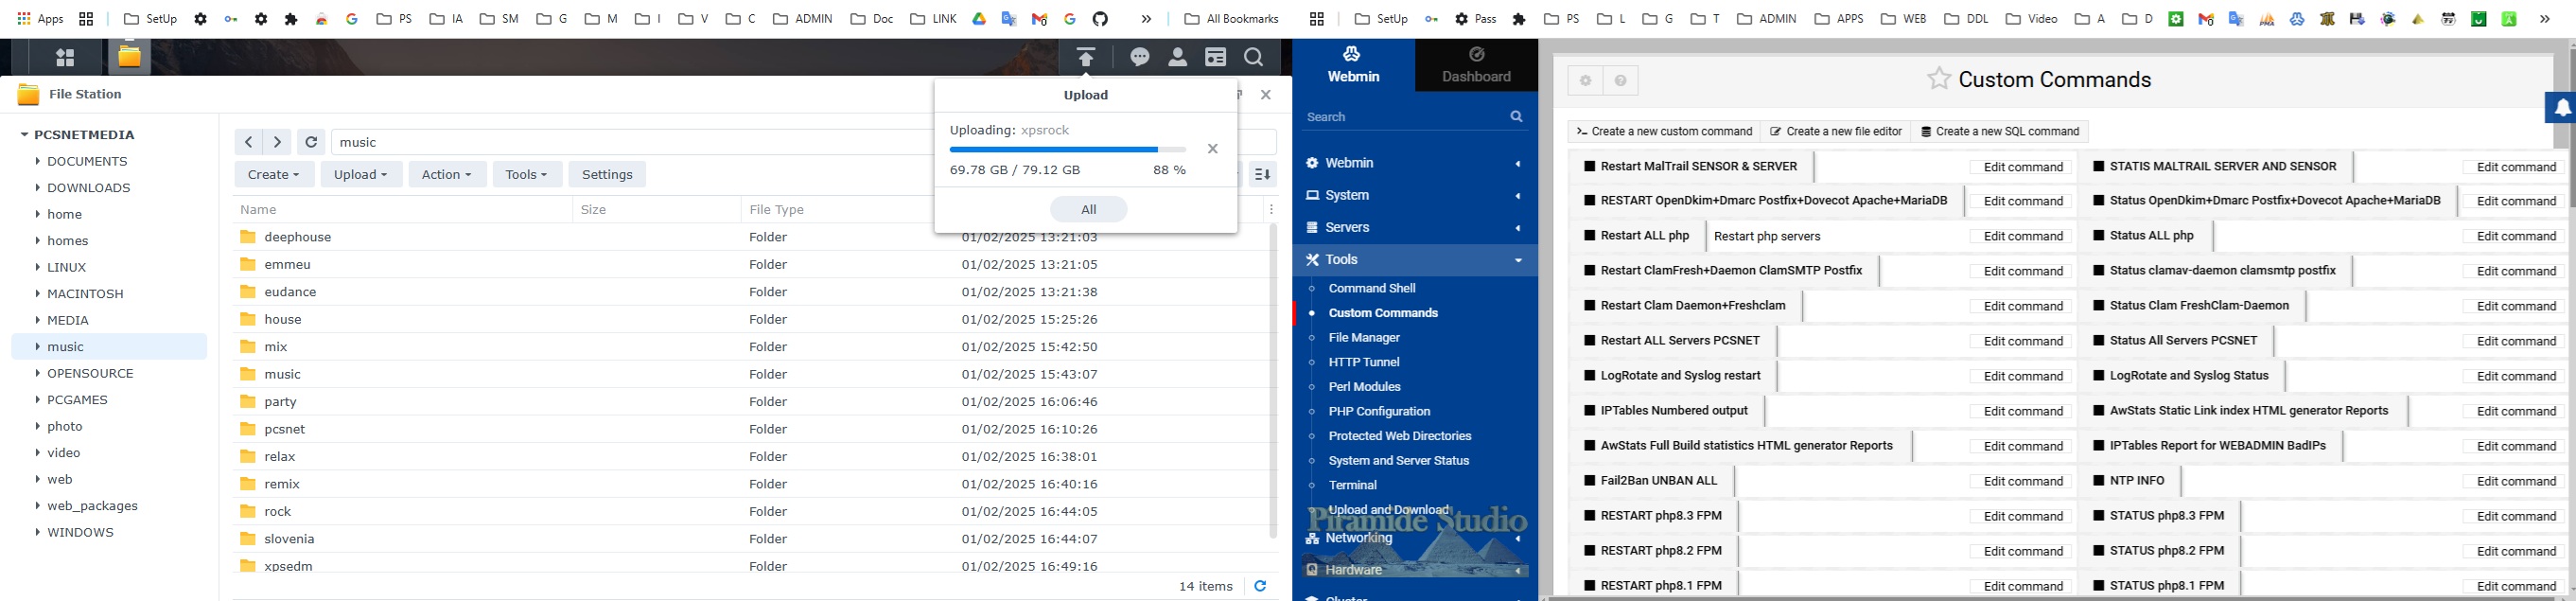2576x601 pixels.
Task: Open the GitHub bookmark icon
Action: click(1100, 19)
